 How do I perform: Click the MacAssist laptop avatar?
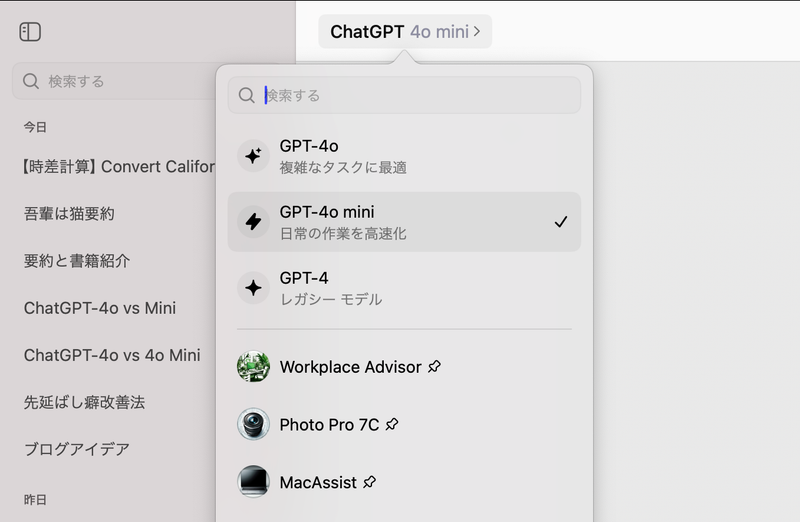point(253,482)
